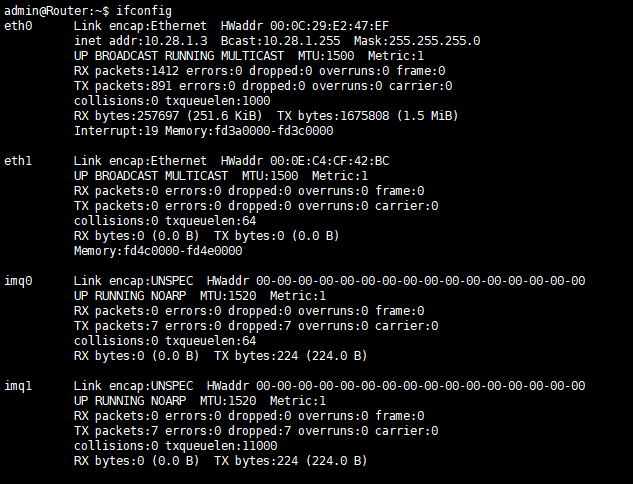Select the eth1 interface name
The height and width of the screenshot is (484, 633).
[x=18, y=161]
